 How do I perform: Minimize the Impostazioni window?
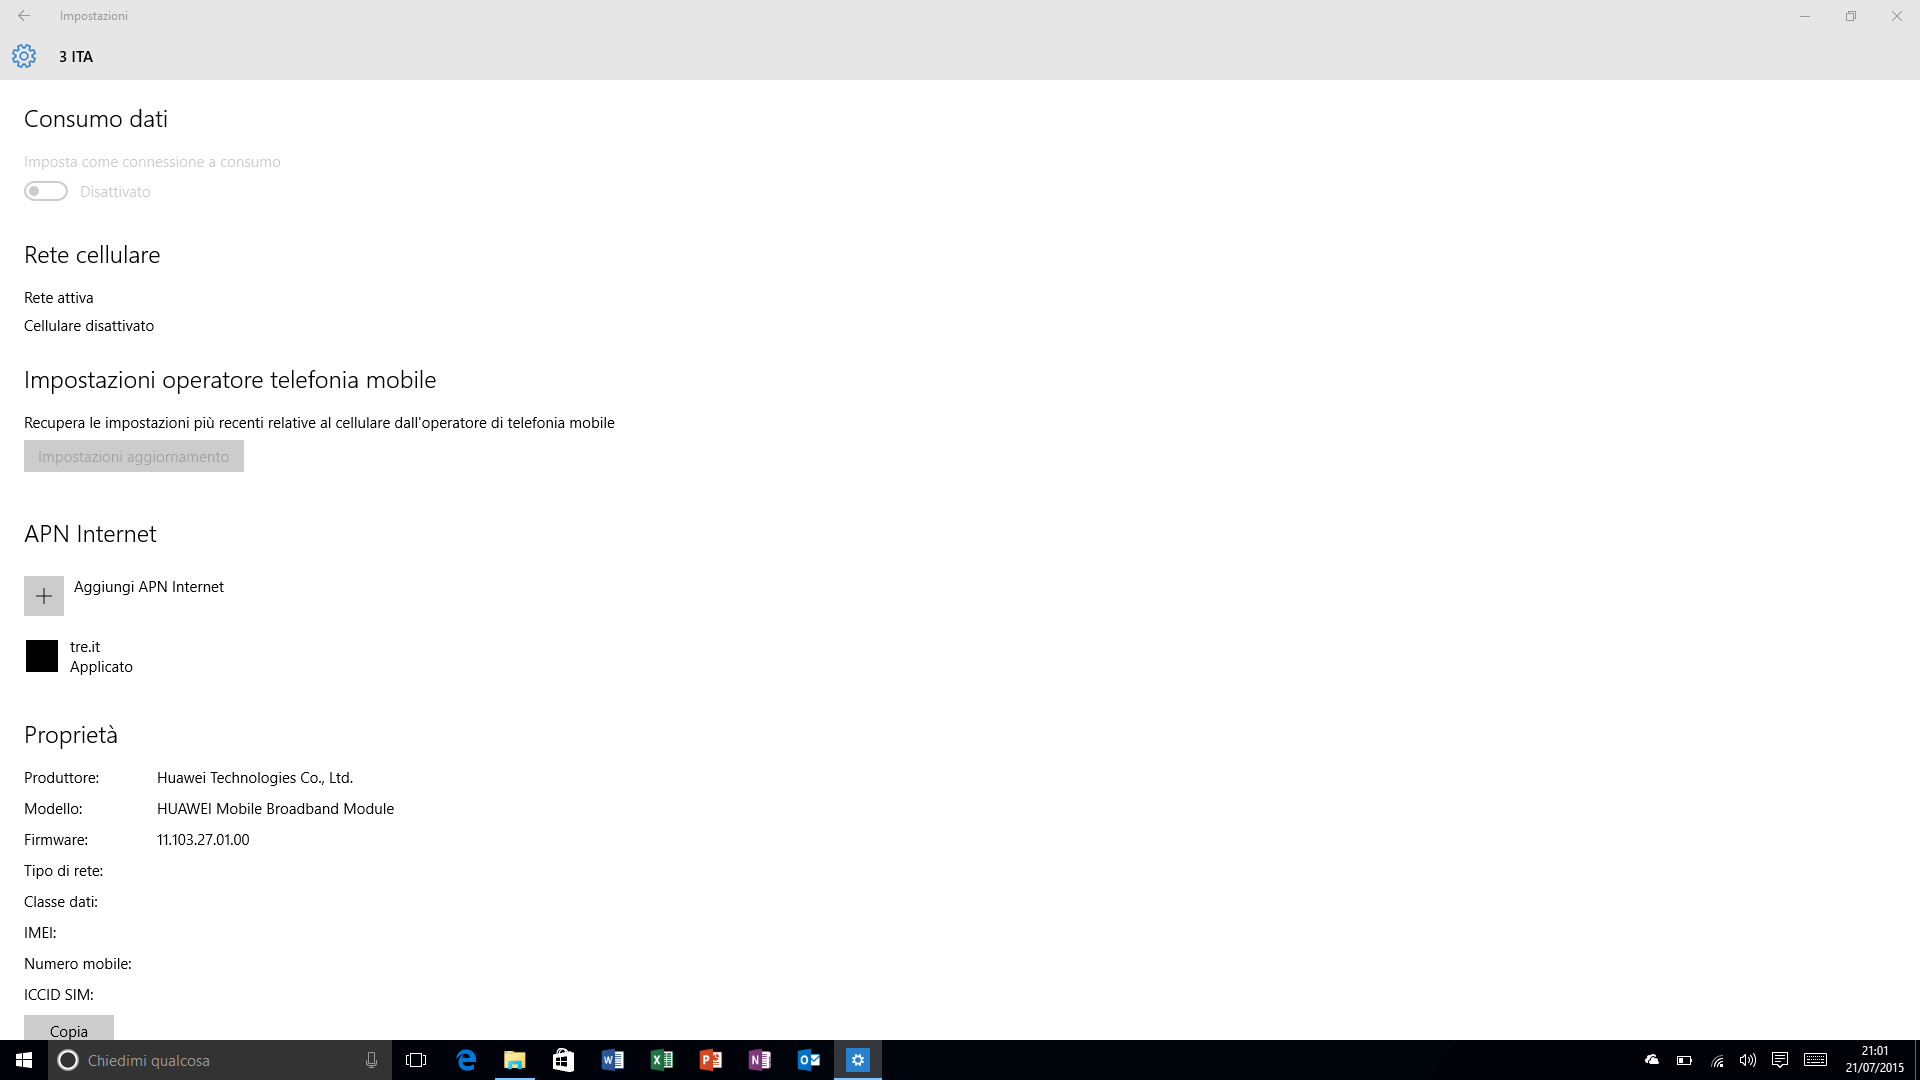click(x=1805, y=16)
